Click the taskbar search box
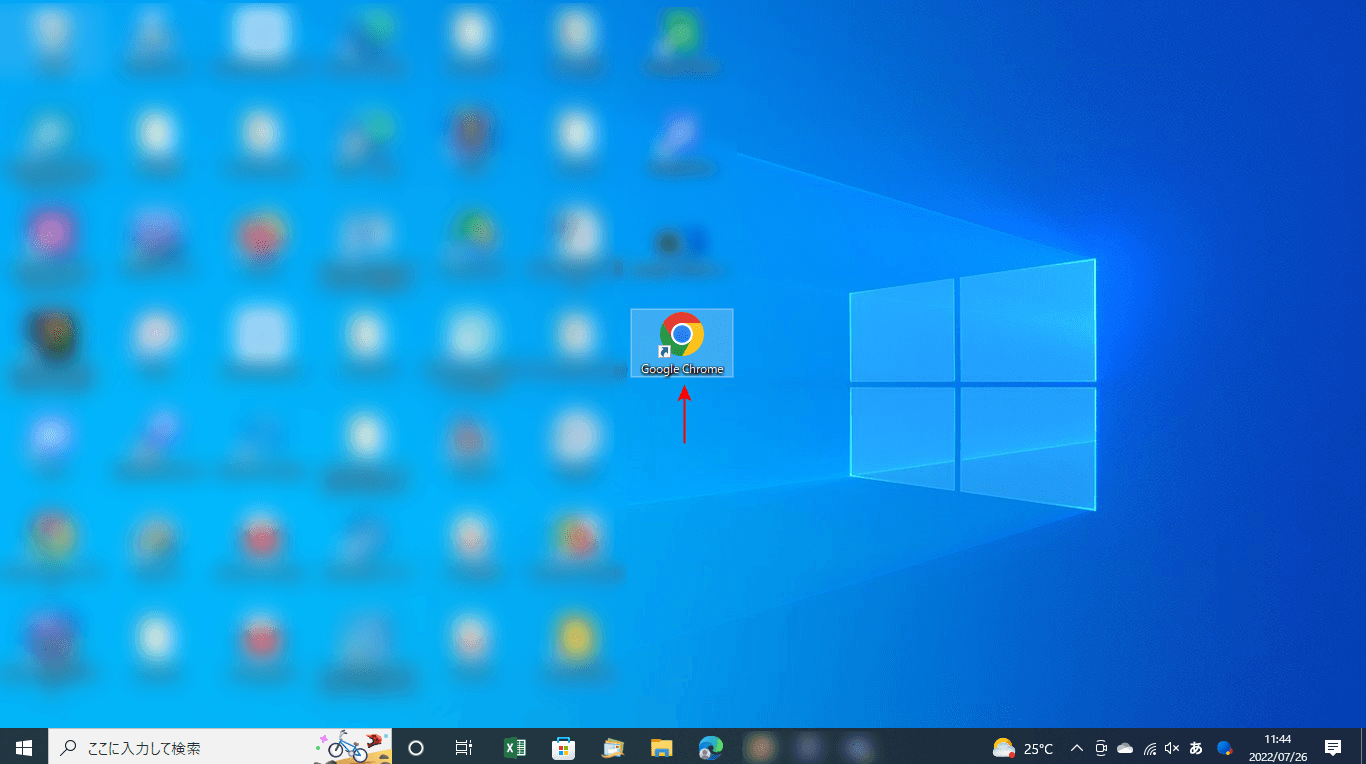1366x764 pixels. tap(220, 747)
